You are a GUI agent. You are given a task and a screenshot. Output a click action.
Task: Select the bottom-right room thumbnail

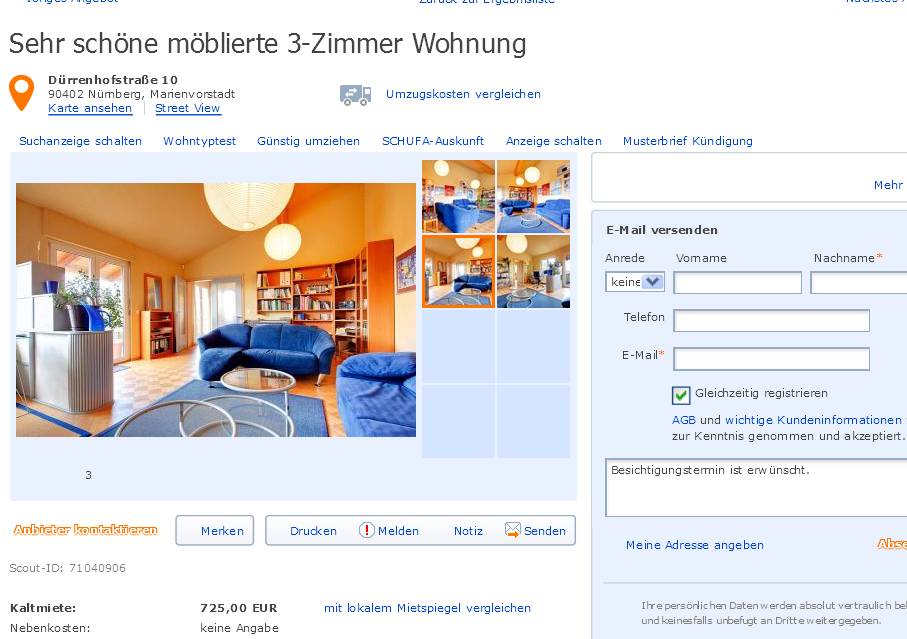[x=533, y=271]
